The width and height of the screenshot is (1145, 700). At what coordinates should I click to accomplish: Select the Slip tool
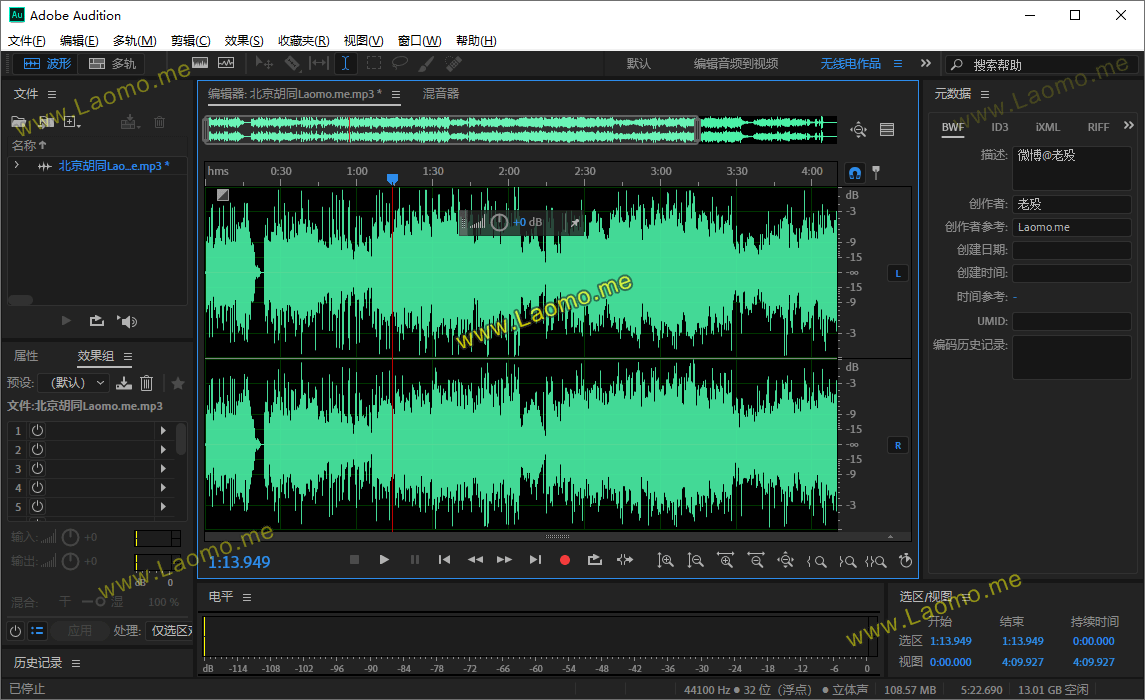(319, 64)
